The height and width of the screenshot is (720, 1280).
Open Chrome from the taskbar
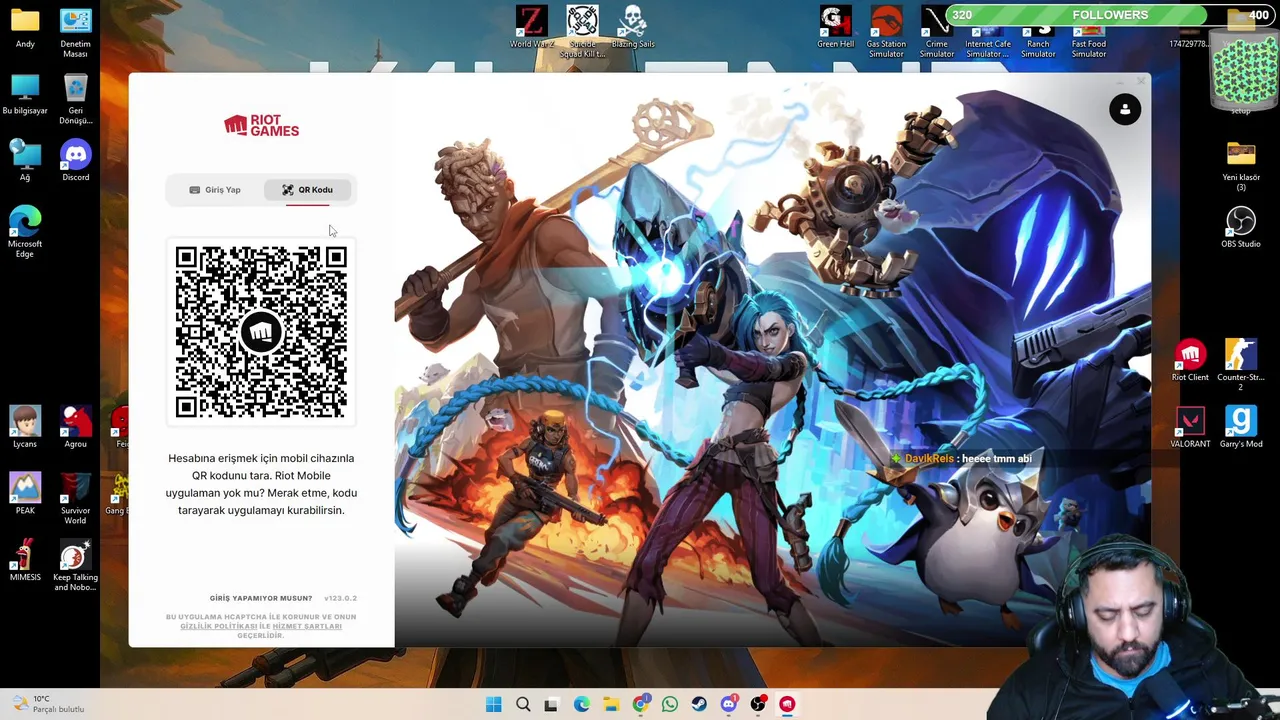(x=641, y=704)
